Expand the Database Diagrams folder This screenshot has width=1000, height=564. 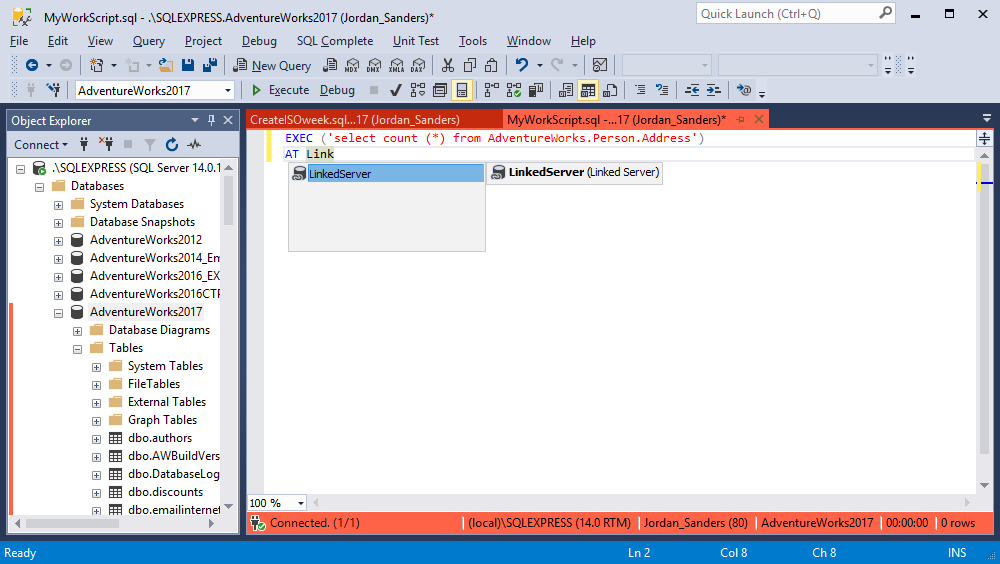[77, 331]
